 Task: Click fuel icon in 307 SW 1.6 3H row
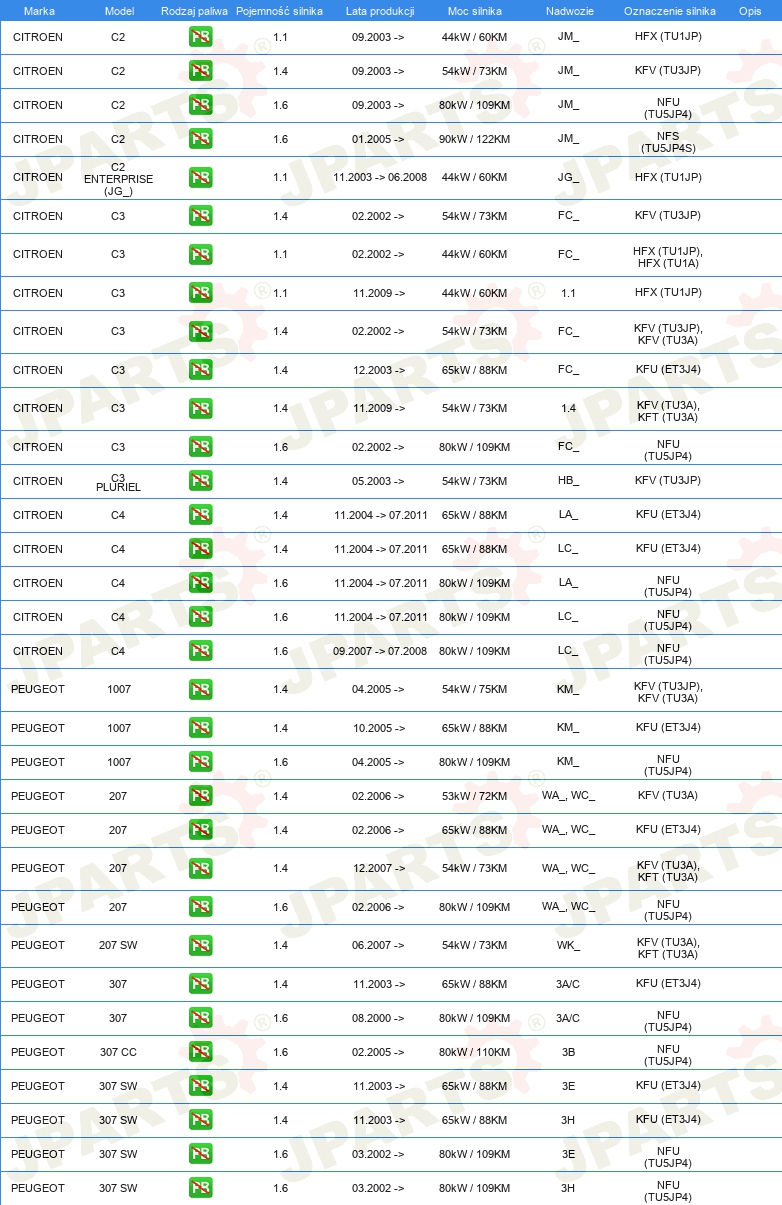pyautogui.click(x=200, y=1188)
